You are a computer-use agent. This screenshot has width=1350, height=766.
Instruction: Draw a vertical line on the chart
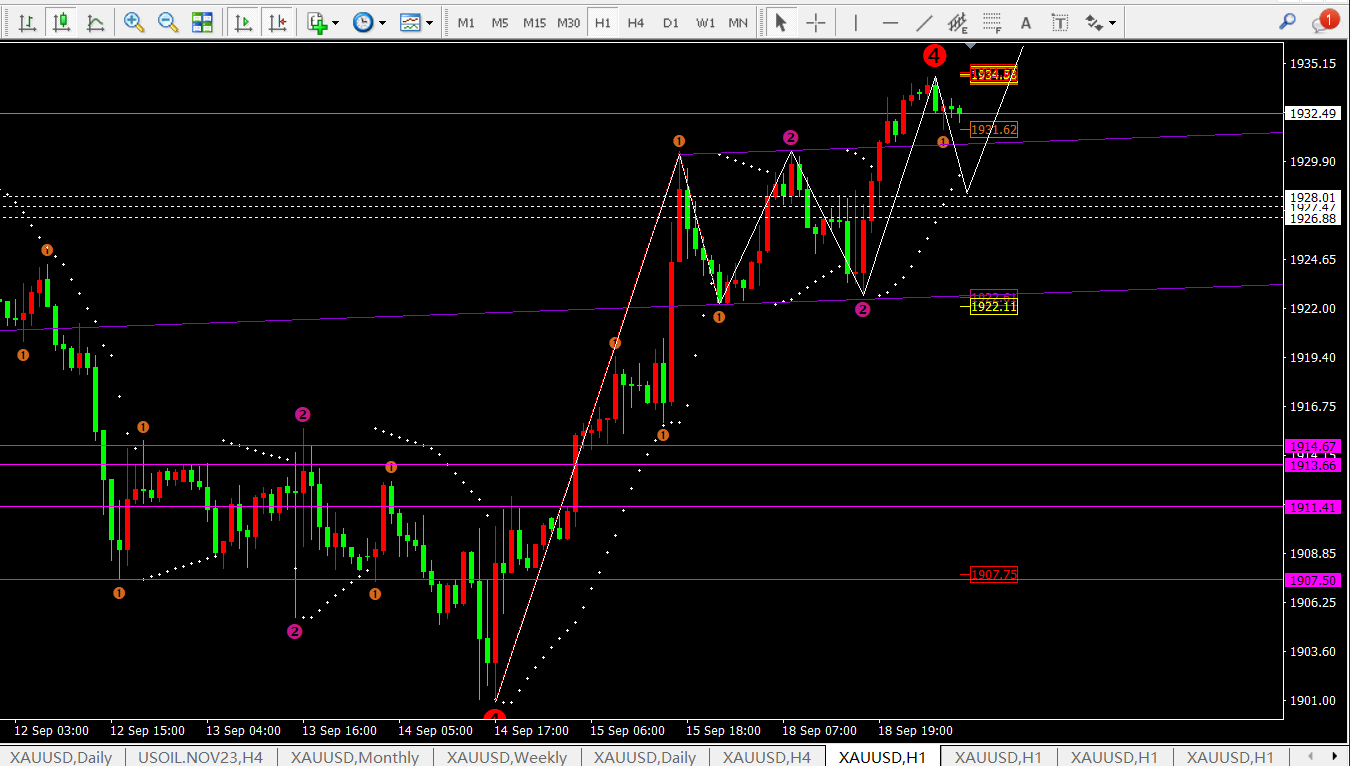pyautogui.click(x=856, y=22)
